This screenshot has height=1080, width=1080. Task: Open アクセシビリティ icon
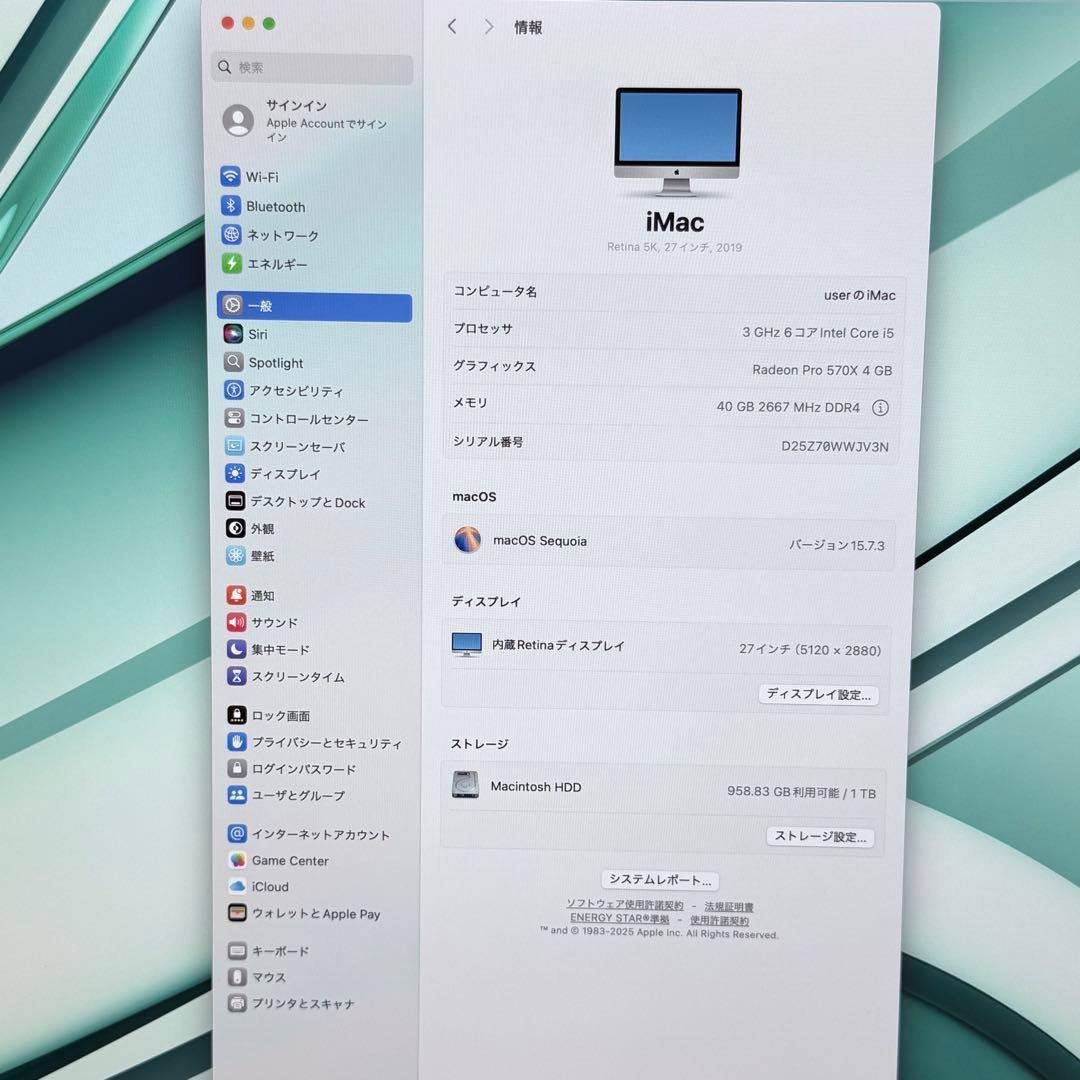click(234, 390)
